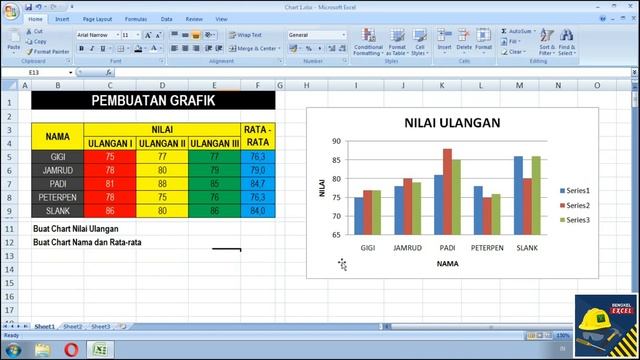
Task: Click the Save icon in quick access toolbar
Action: pyautogui.click(x=28, y=7)
